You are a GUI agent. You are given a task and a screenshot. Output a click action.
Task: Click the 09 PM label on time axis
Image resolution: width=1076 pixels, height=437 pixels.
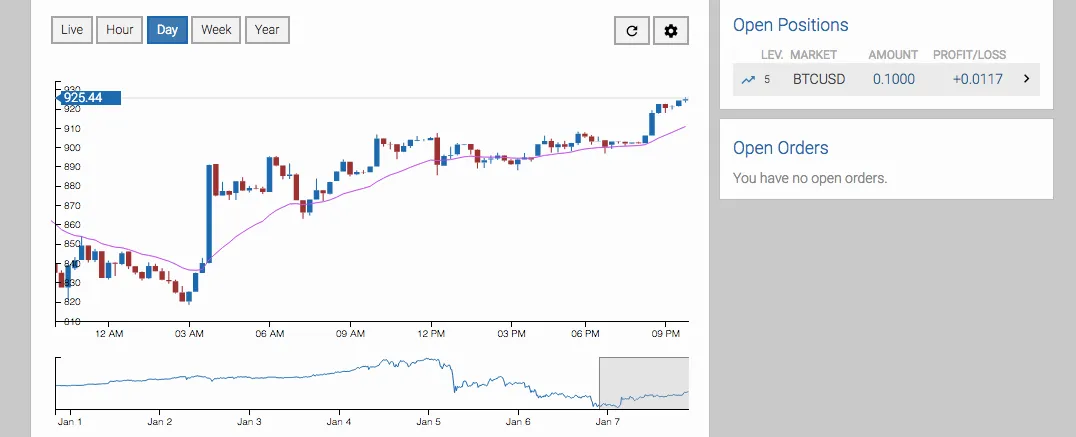[x=665, y=334]
